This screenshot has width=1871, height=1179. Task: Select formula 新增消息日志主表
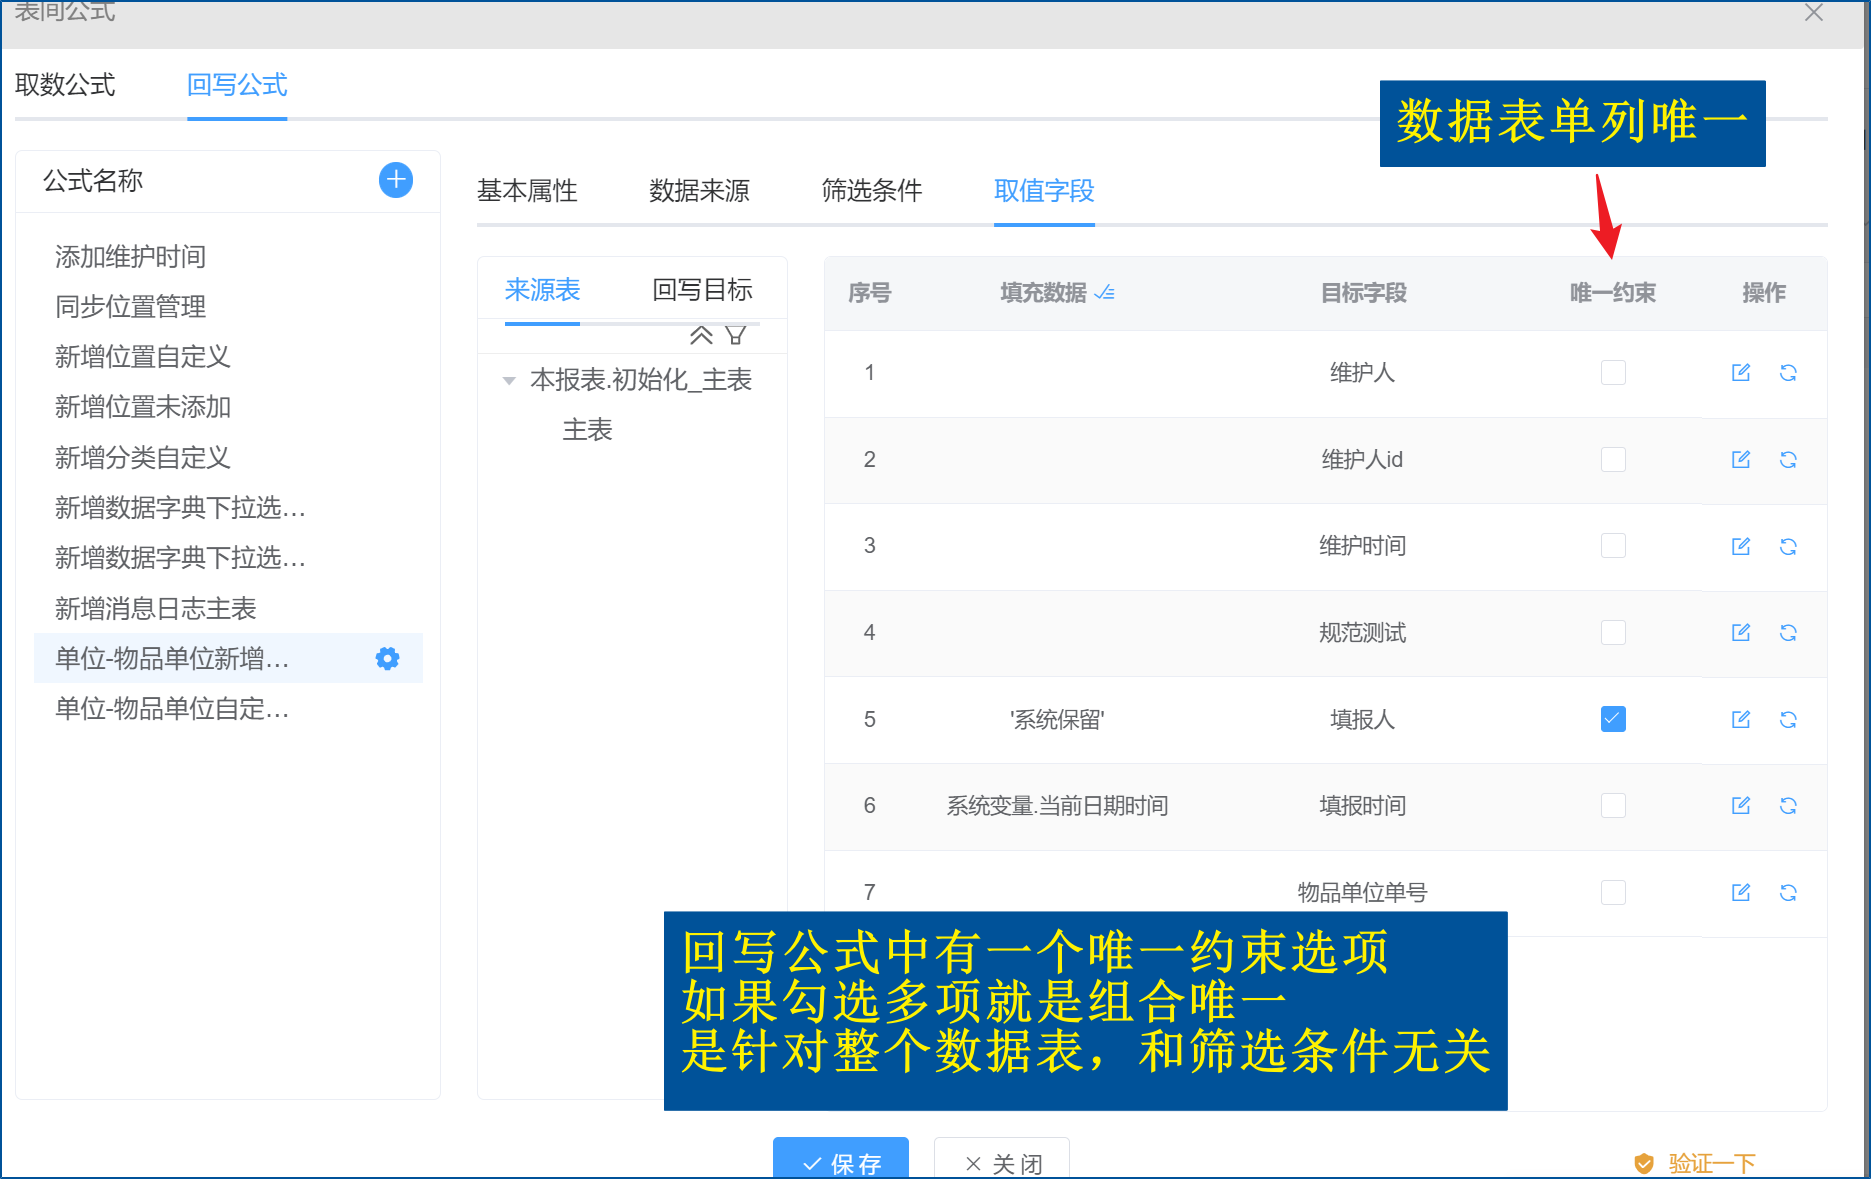(x=155, y=608)
